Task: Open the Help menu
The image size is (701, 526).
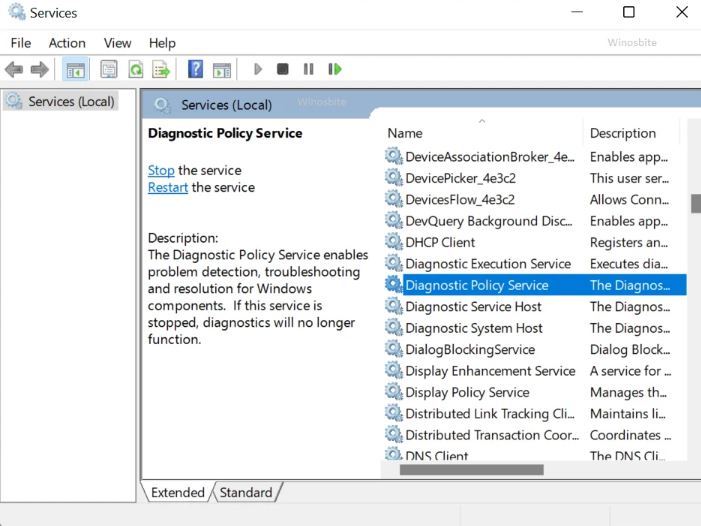Action: [162, 43]
